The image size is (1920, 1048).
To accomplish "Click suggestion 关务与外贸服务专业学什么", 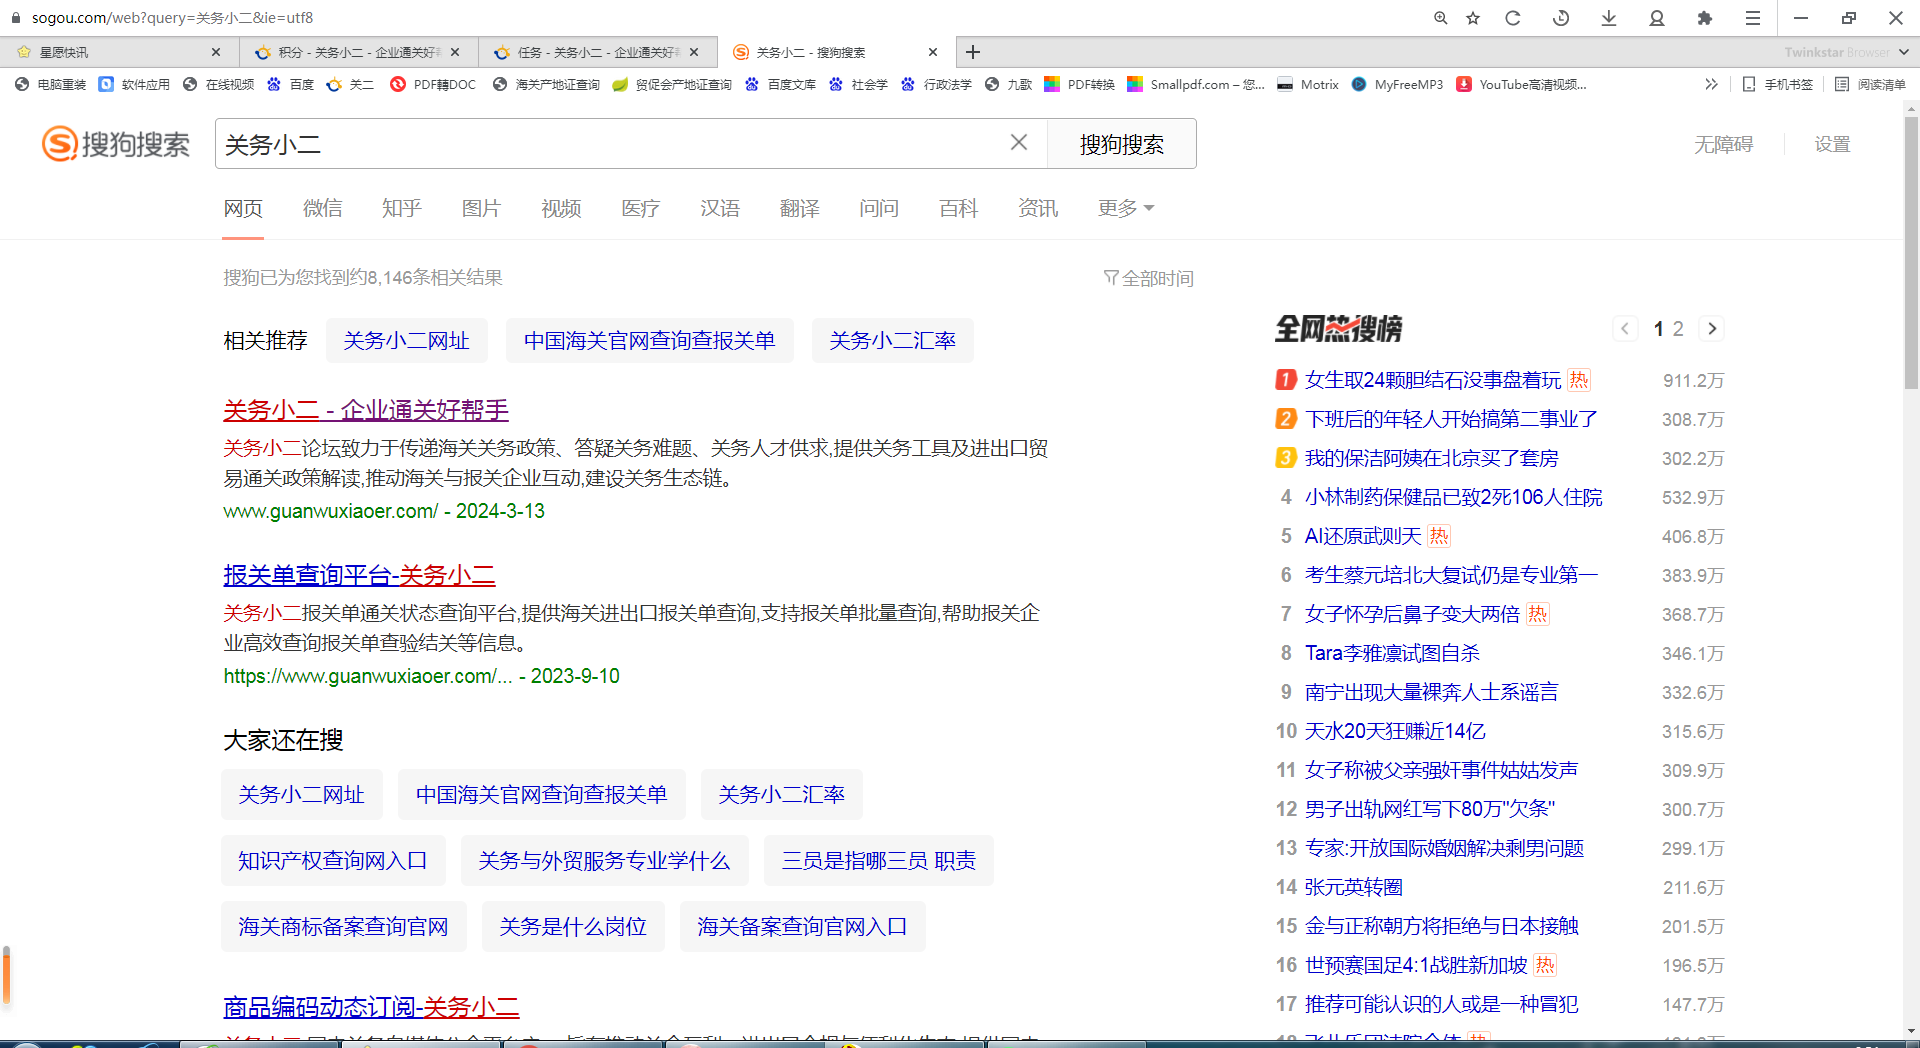I will [x=604, y=861].
